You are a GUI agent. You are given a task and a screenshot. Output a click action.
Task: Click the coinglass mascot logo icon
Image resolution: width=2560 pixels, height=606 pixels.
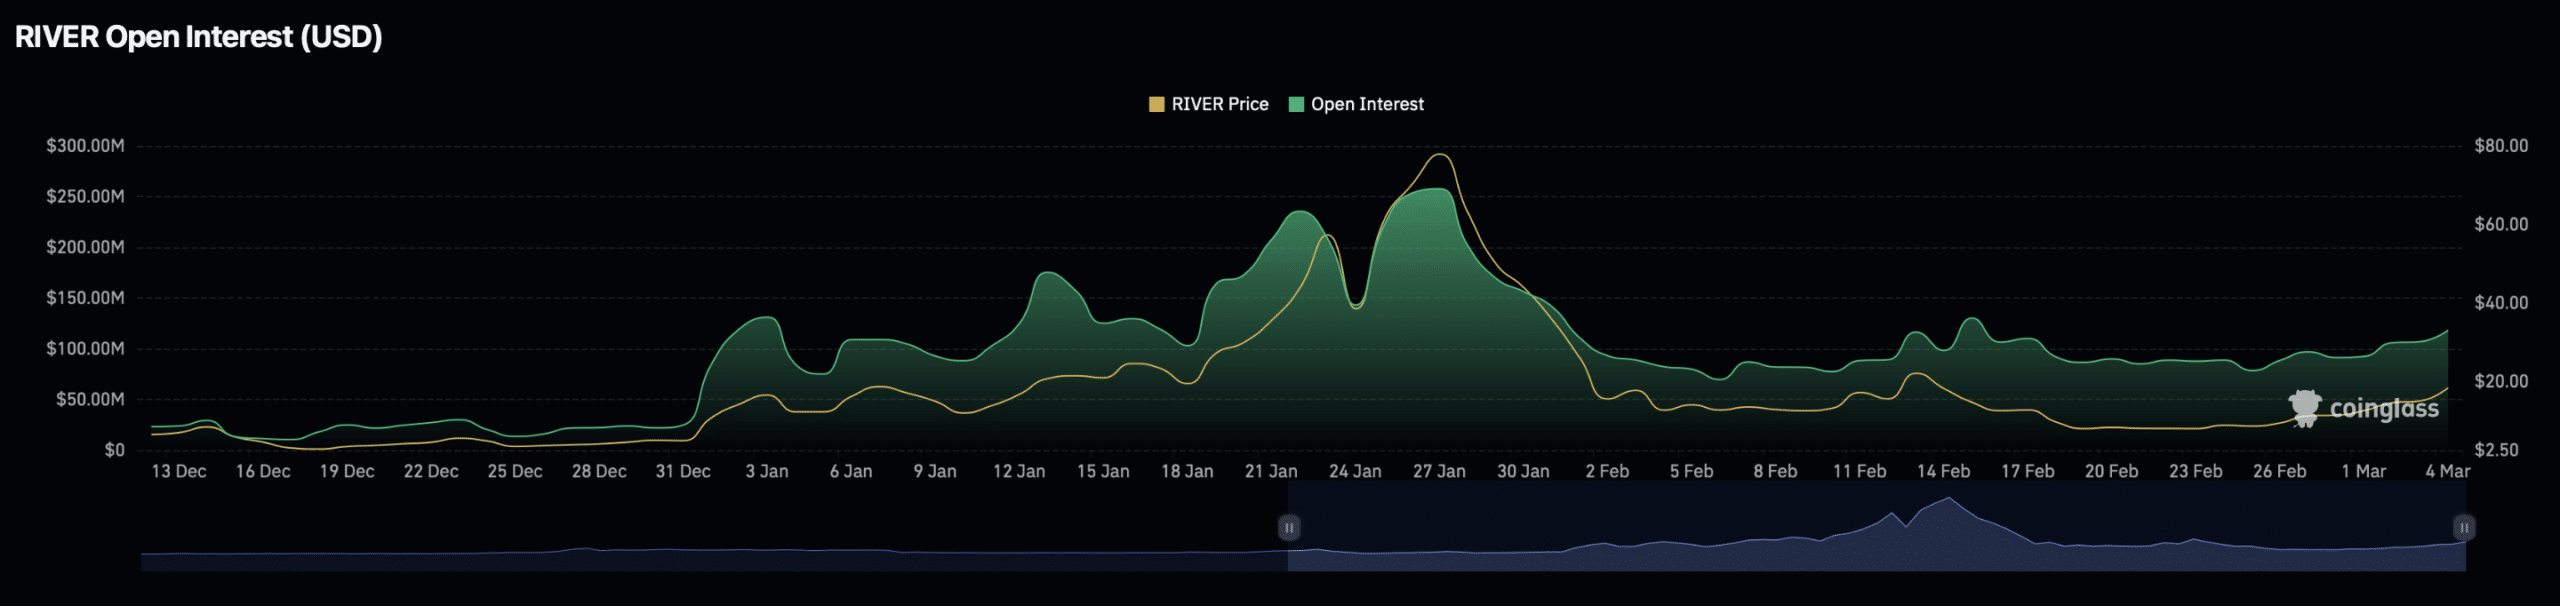[2305, 408]
